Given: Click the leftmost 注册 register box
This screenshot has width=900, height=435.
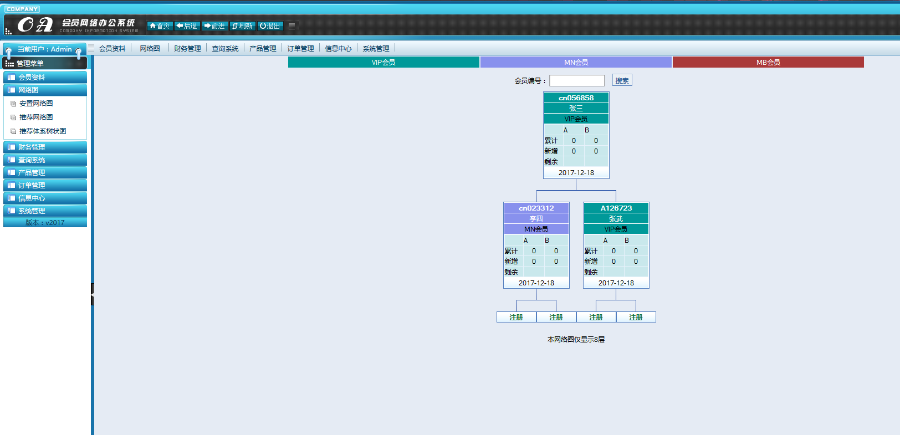Looking at the screenshot, I should click(x=516, y=317).
